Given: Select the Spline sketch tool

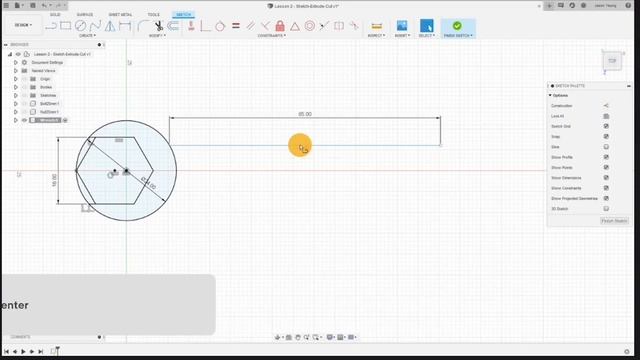Looking at the screenshot, I should (95, 26).
